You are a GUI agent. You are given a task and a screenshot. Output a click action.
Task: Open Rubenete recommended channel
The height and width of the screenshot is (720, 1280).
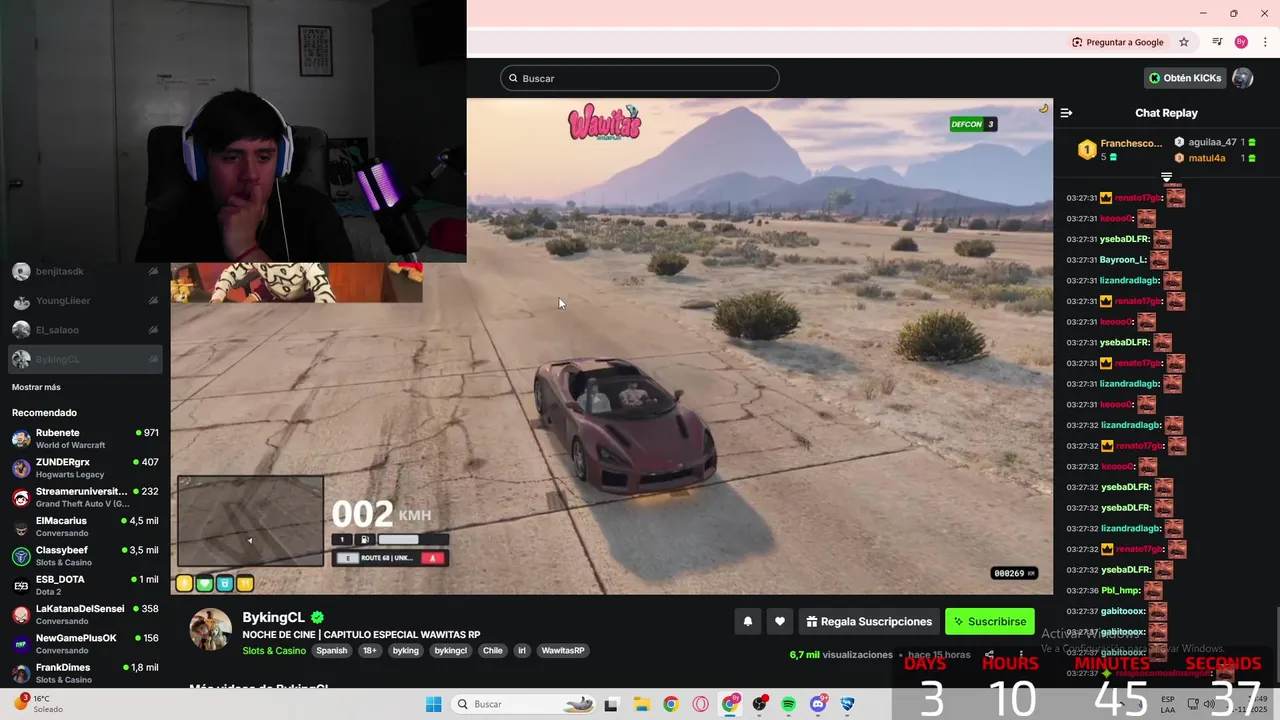click(85, 438)
